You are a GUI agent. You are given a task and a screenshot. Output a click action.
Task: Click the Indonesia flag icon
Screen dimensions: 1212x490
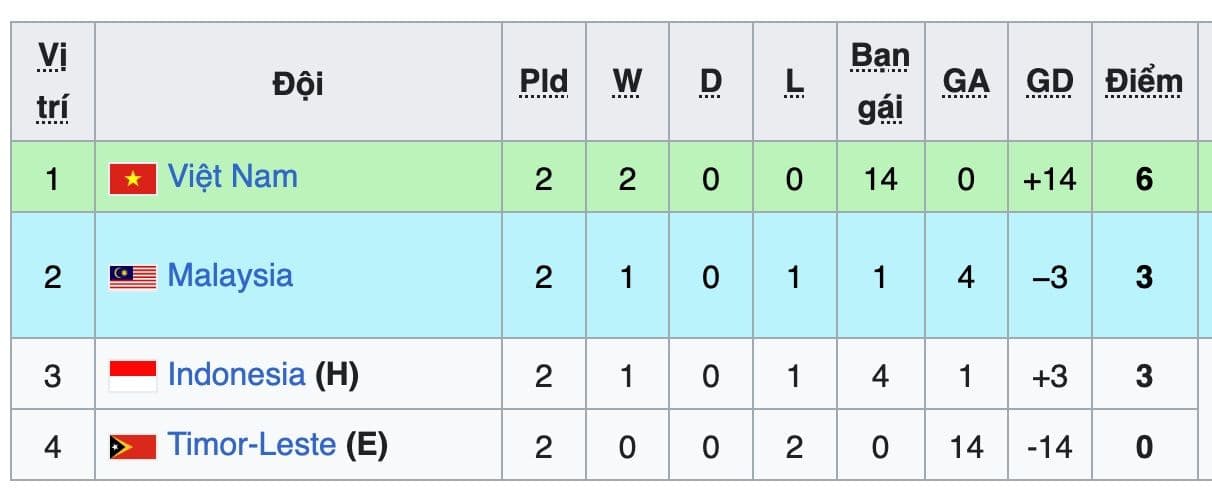tap(133, 376)
